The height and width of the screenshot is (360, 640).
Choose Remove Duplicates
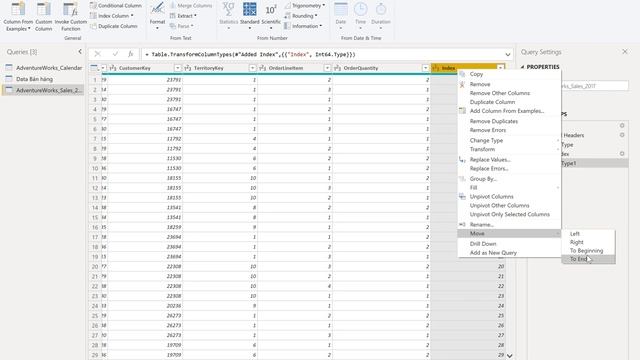coord(509,121)
